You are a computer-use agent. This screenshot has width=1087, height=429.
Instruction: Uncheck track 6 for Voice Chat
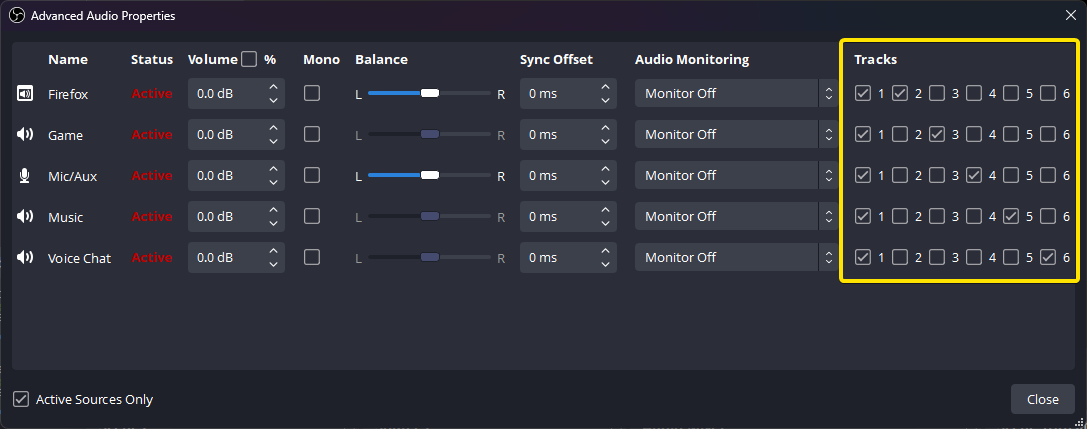(1048, 257)
